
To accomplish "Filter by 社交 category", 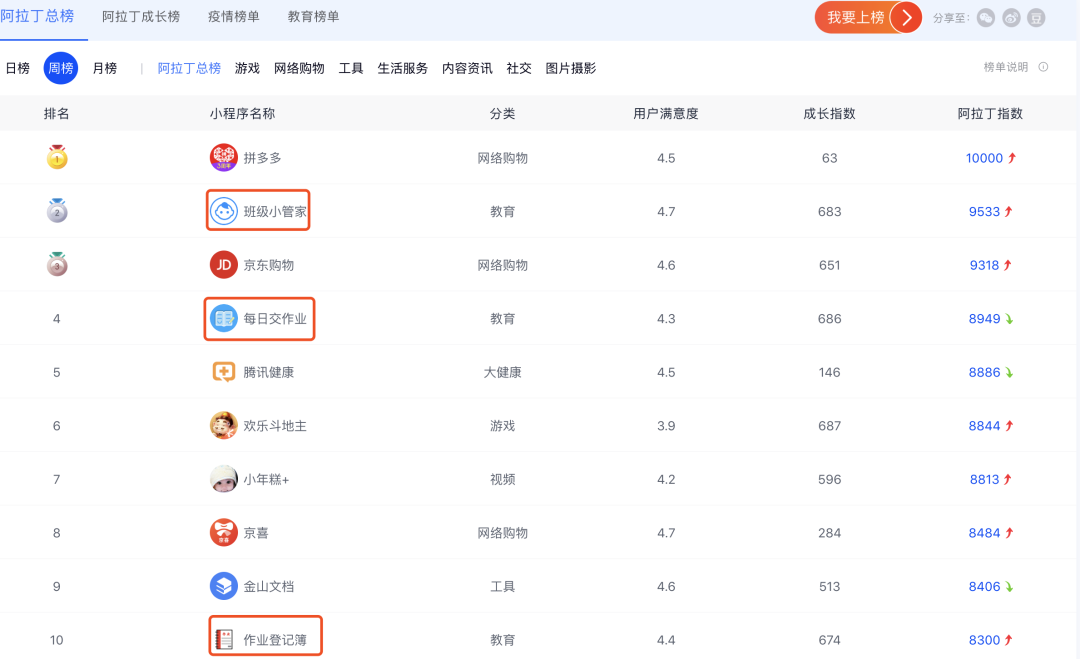I will click(x=519, y=68).
